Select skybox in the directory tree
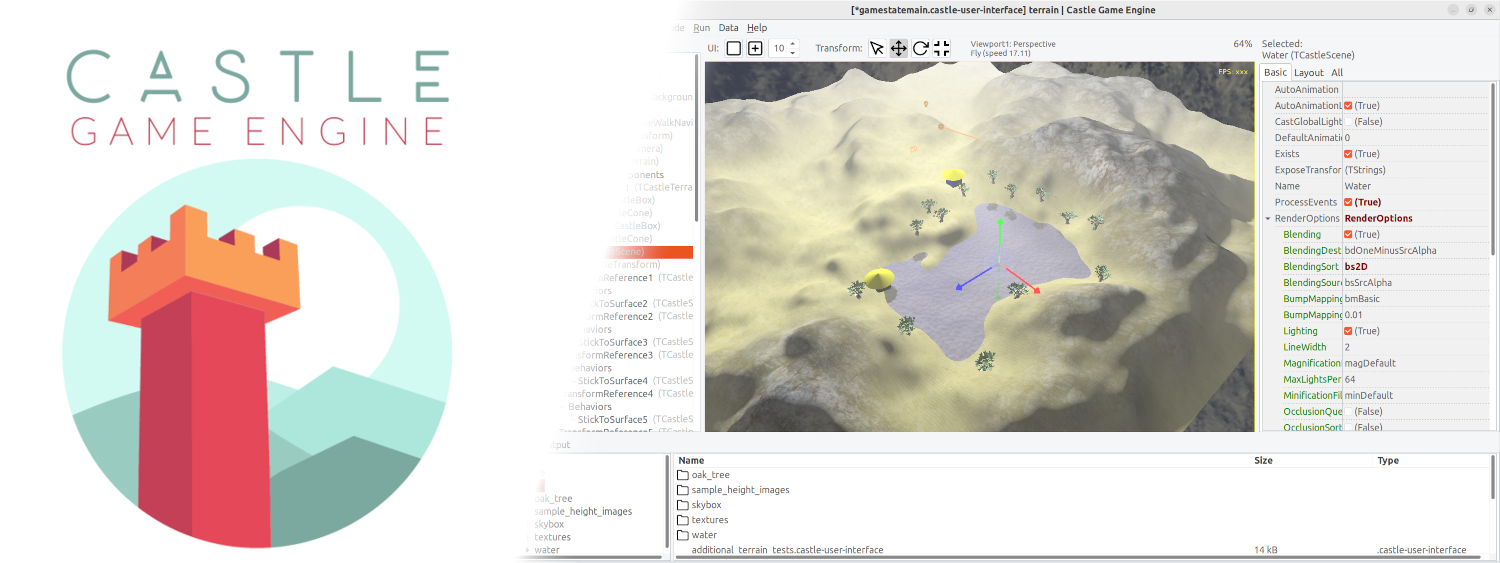Screen dimensions: 1500x563 pos(550,524)
